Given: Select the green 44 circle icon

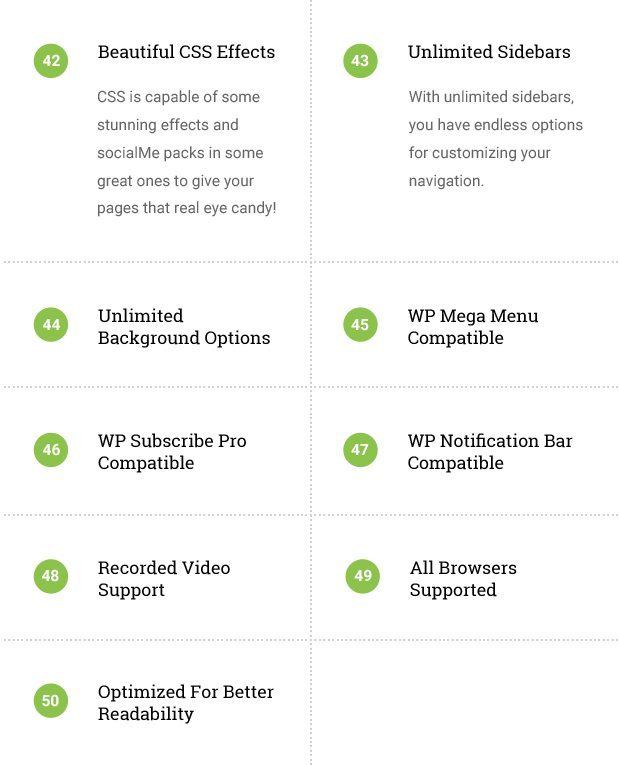Looking at the screenshot, I should point(51,324).
